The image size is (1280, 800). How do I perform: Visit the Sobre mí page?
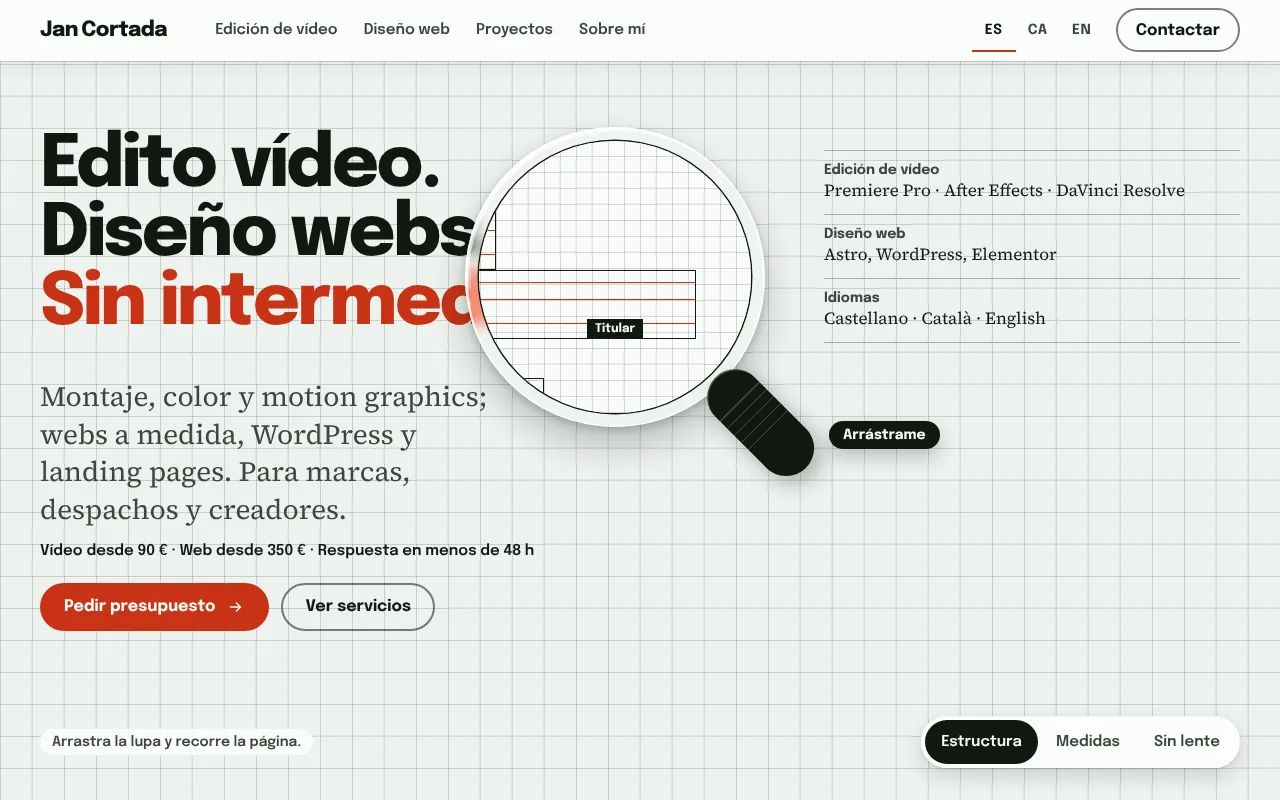pos(612,29)
